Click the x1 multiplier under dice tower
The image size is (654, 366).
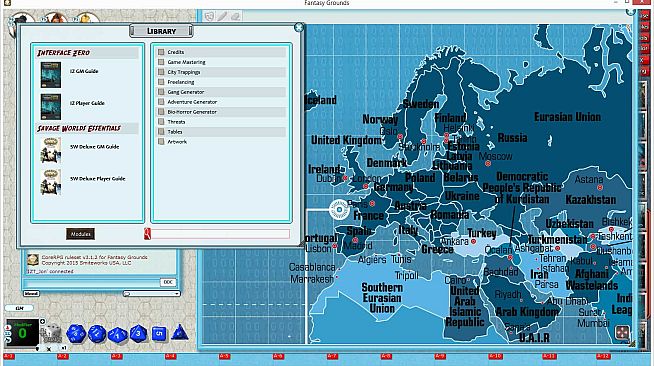coord(64,348)
